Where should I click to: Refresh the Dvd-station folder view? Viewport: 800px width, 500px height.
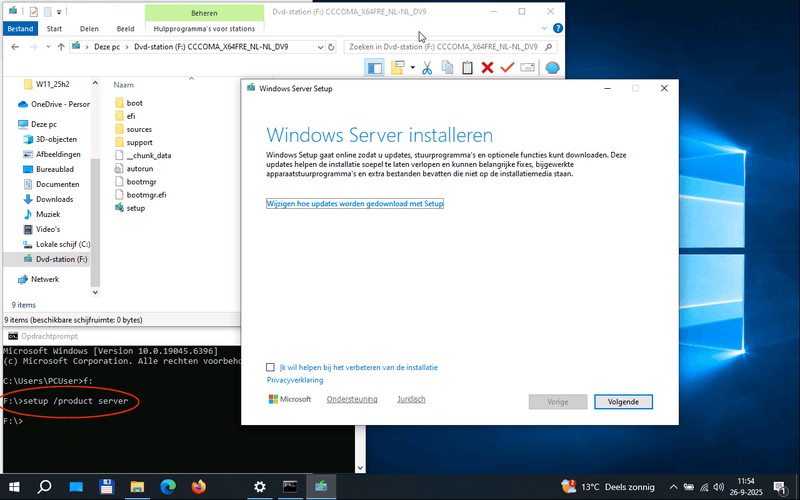pos(331,47)
